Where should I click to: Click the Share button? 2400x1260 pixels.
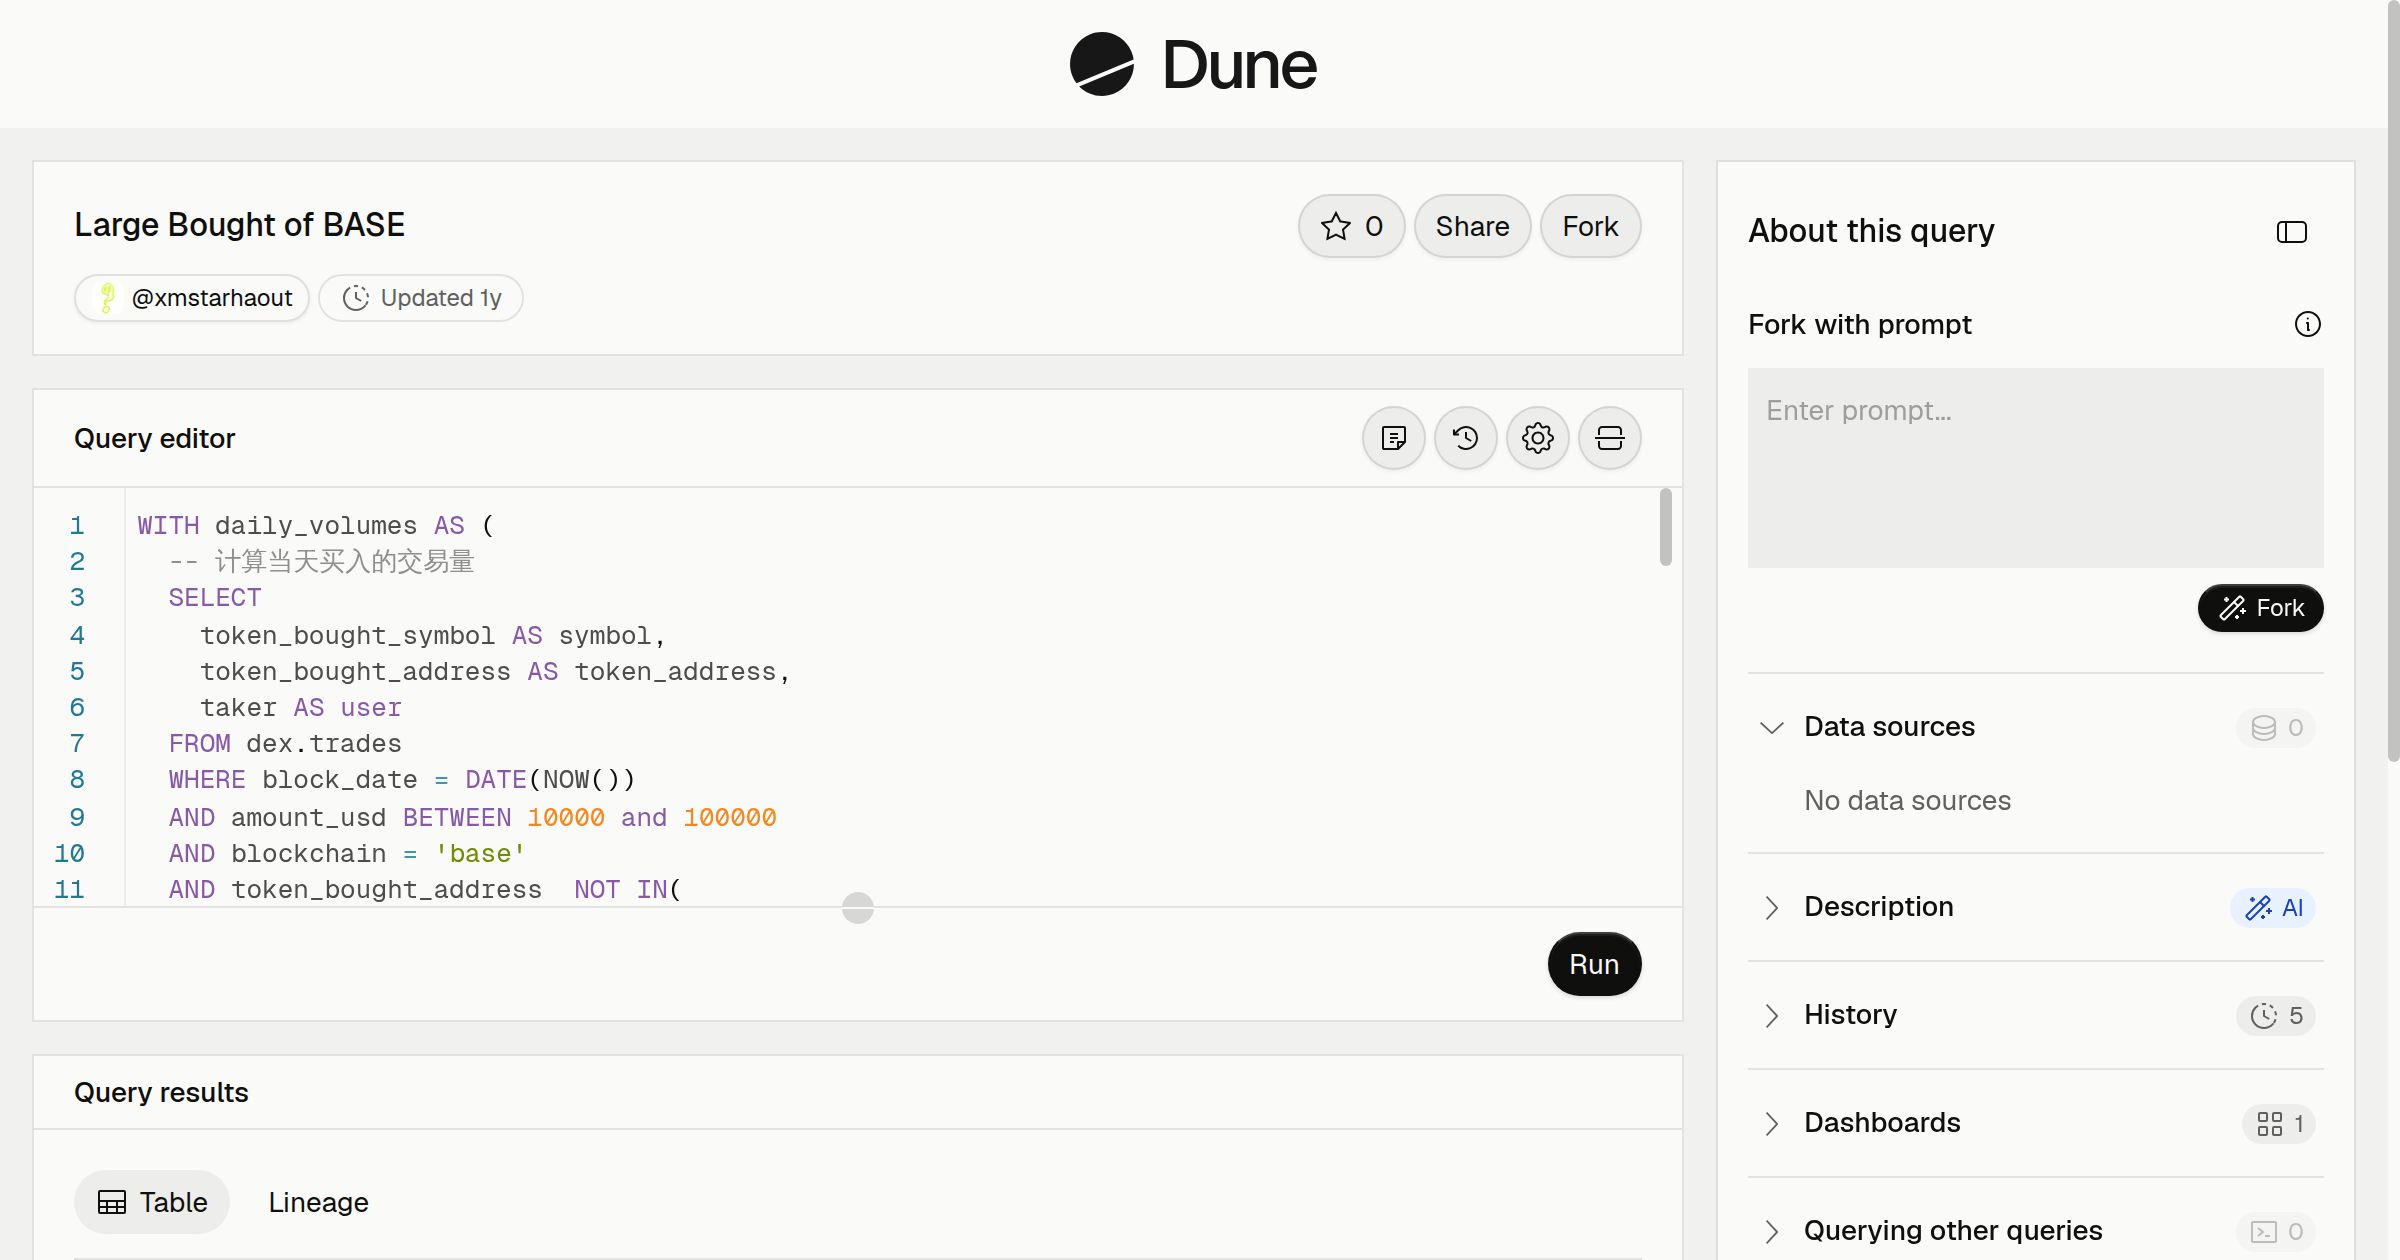click(1472, 226)
